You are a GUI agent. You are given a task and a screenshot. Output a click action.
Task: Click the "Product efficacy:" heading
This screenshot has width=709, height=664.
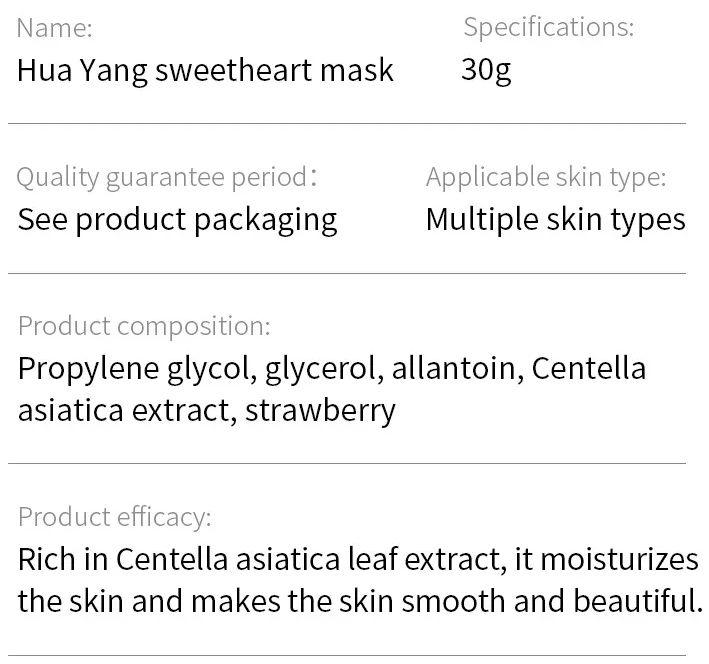point(115,517)
